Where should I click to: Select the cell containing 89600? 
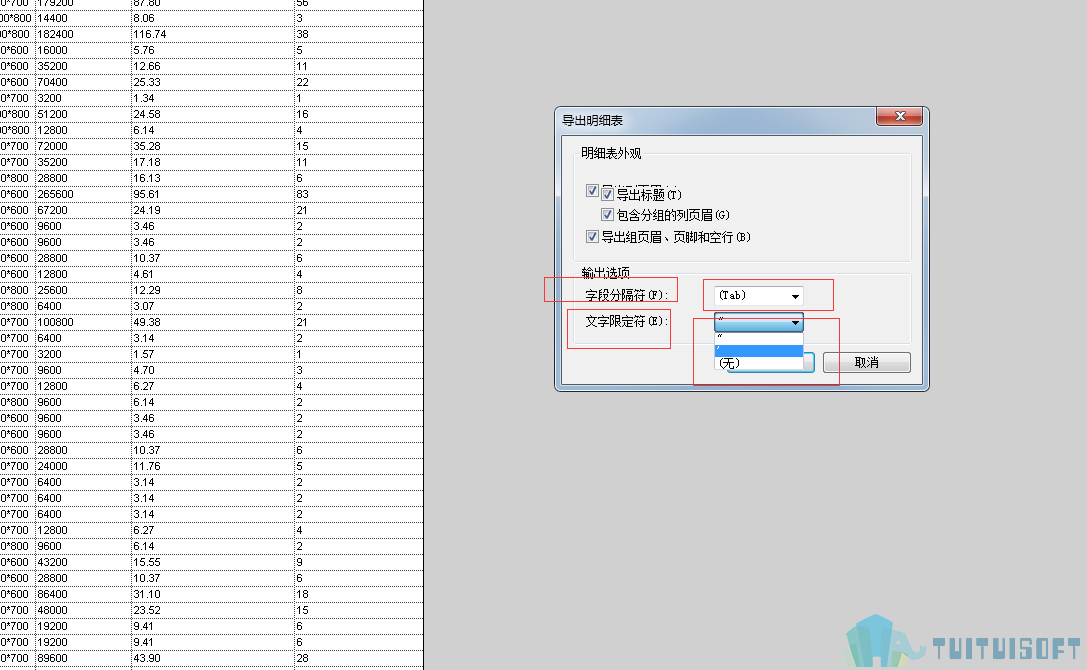(83, 658)
